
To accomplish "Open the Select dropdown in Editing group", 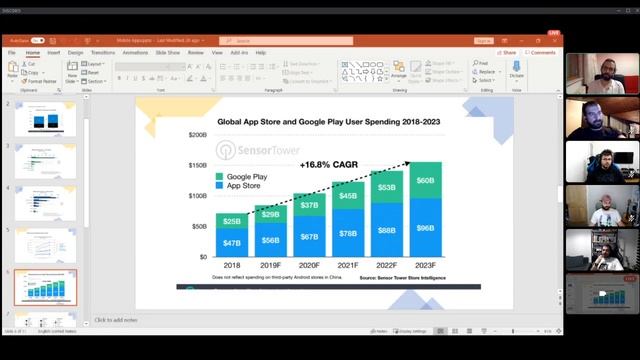I will [484, 80].
